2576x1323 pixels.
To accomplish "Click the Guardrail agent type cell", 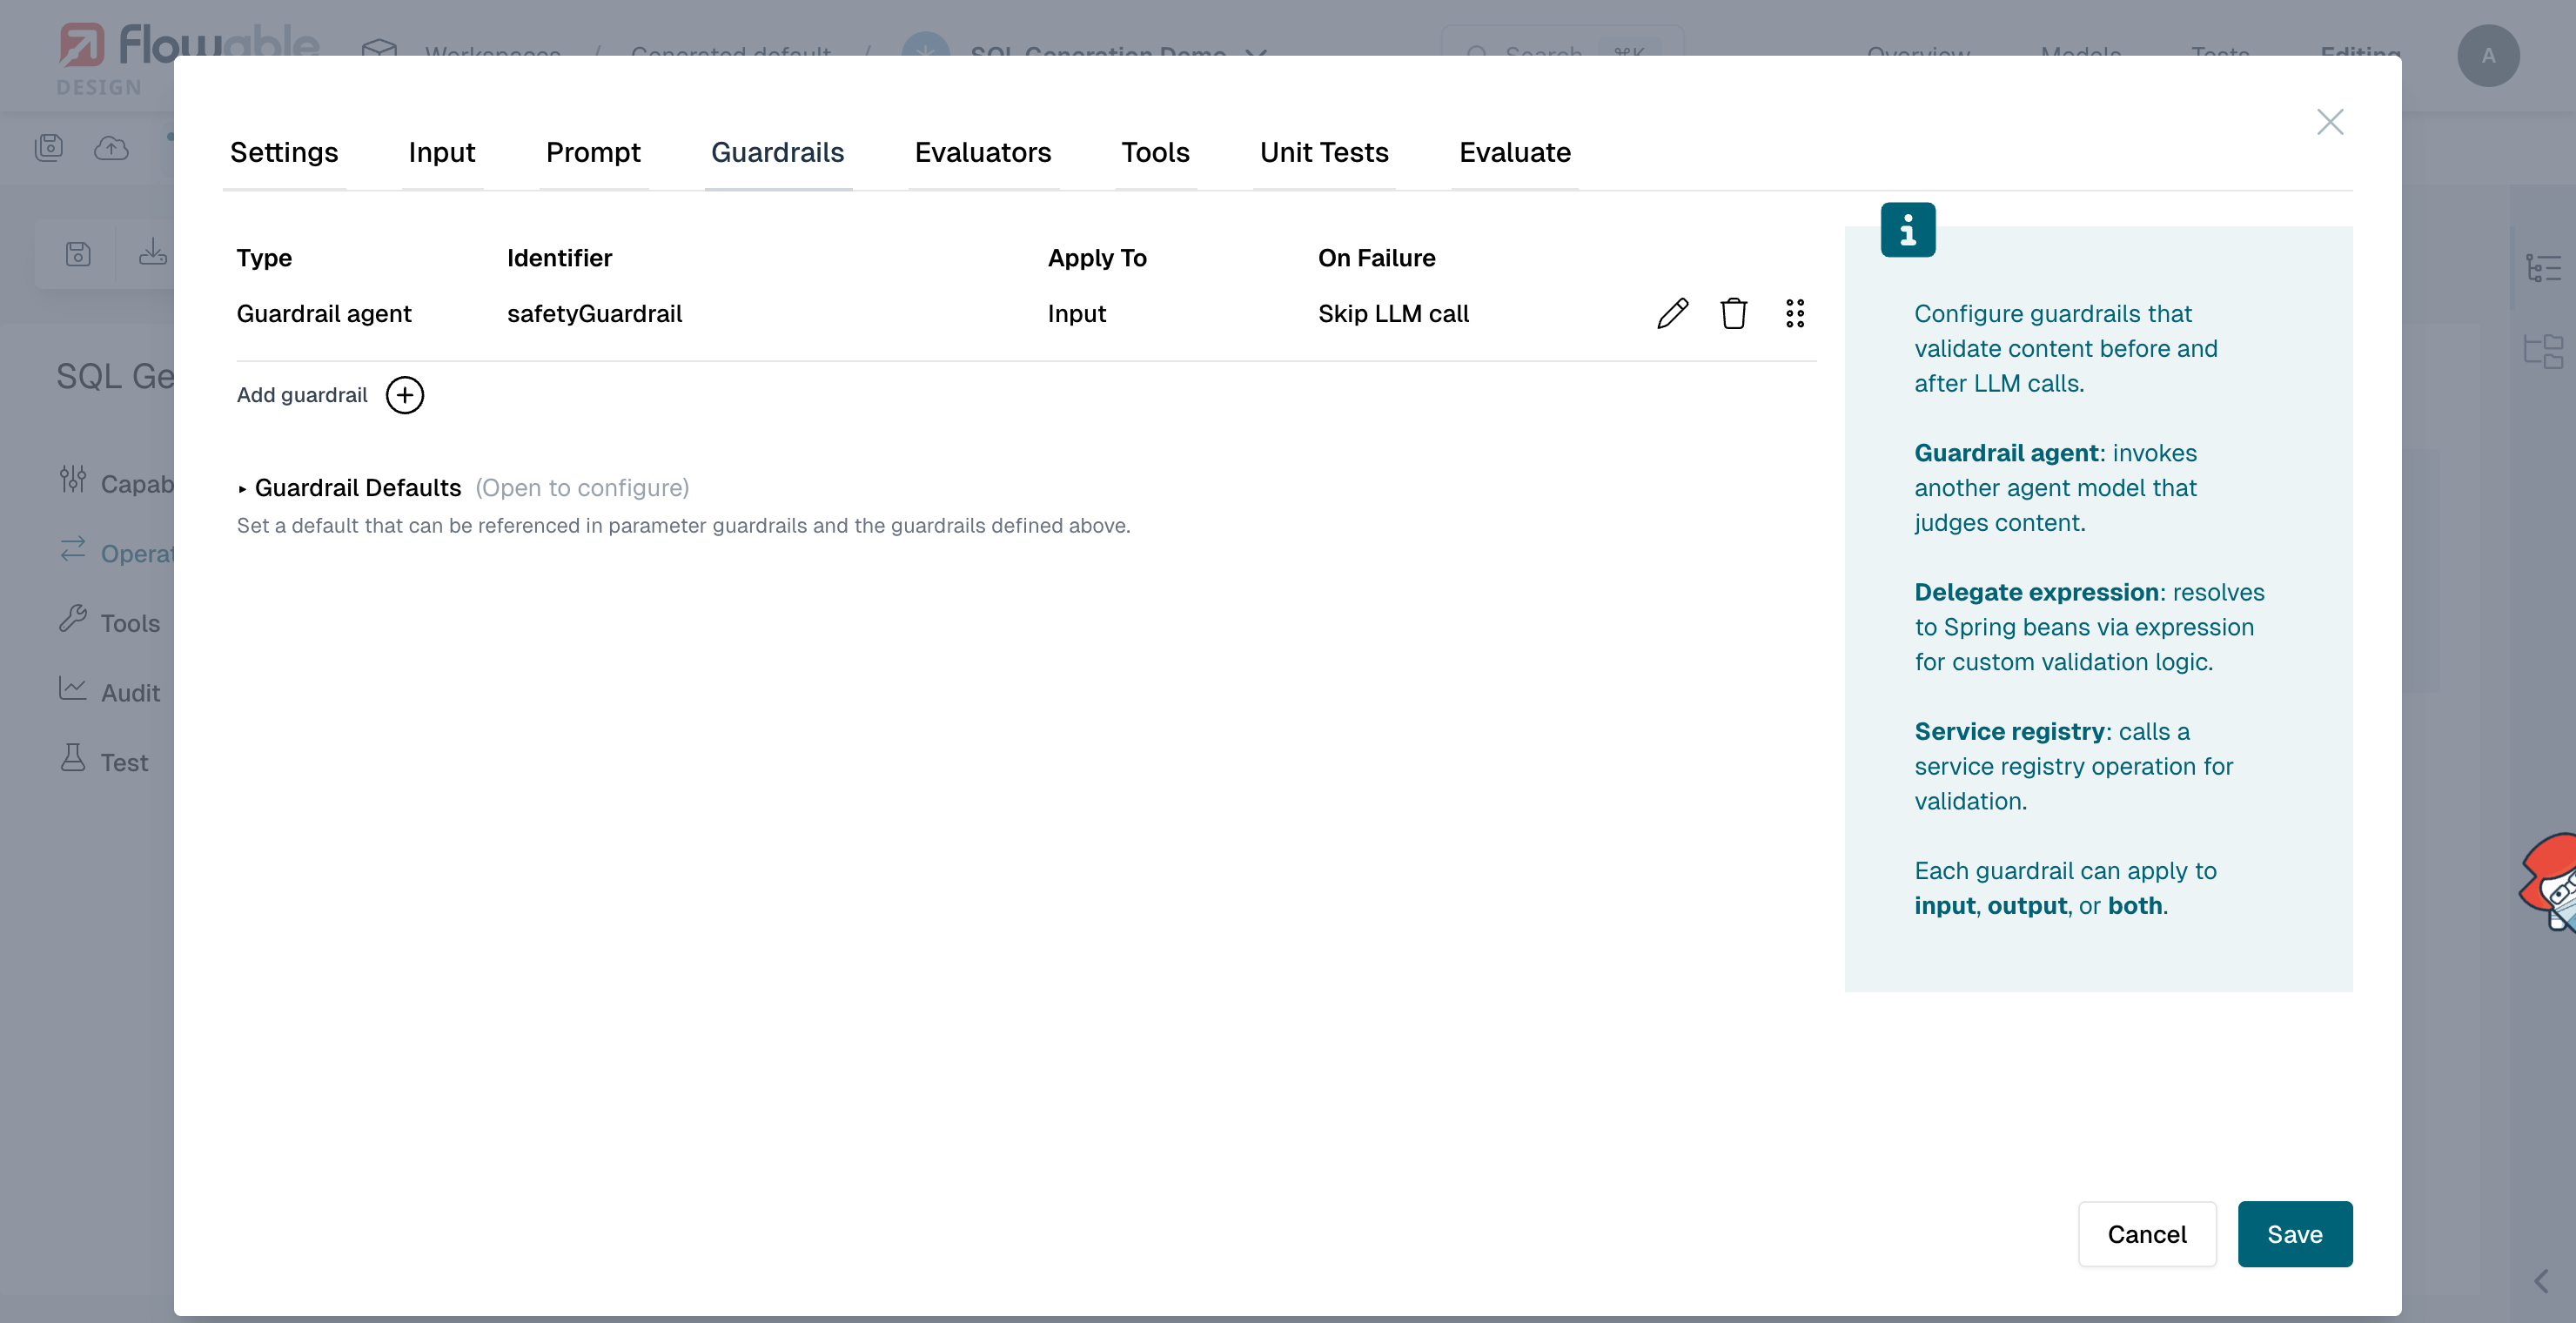I will [x=324, y=314].
